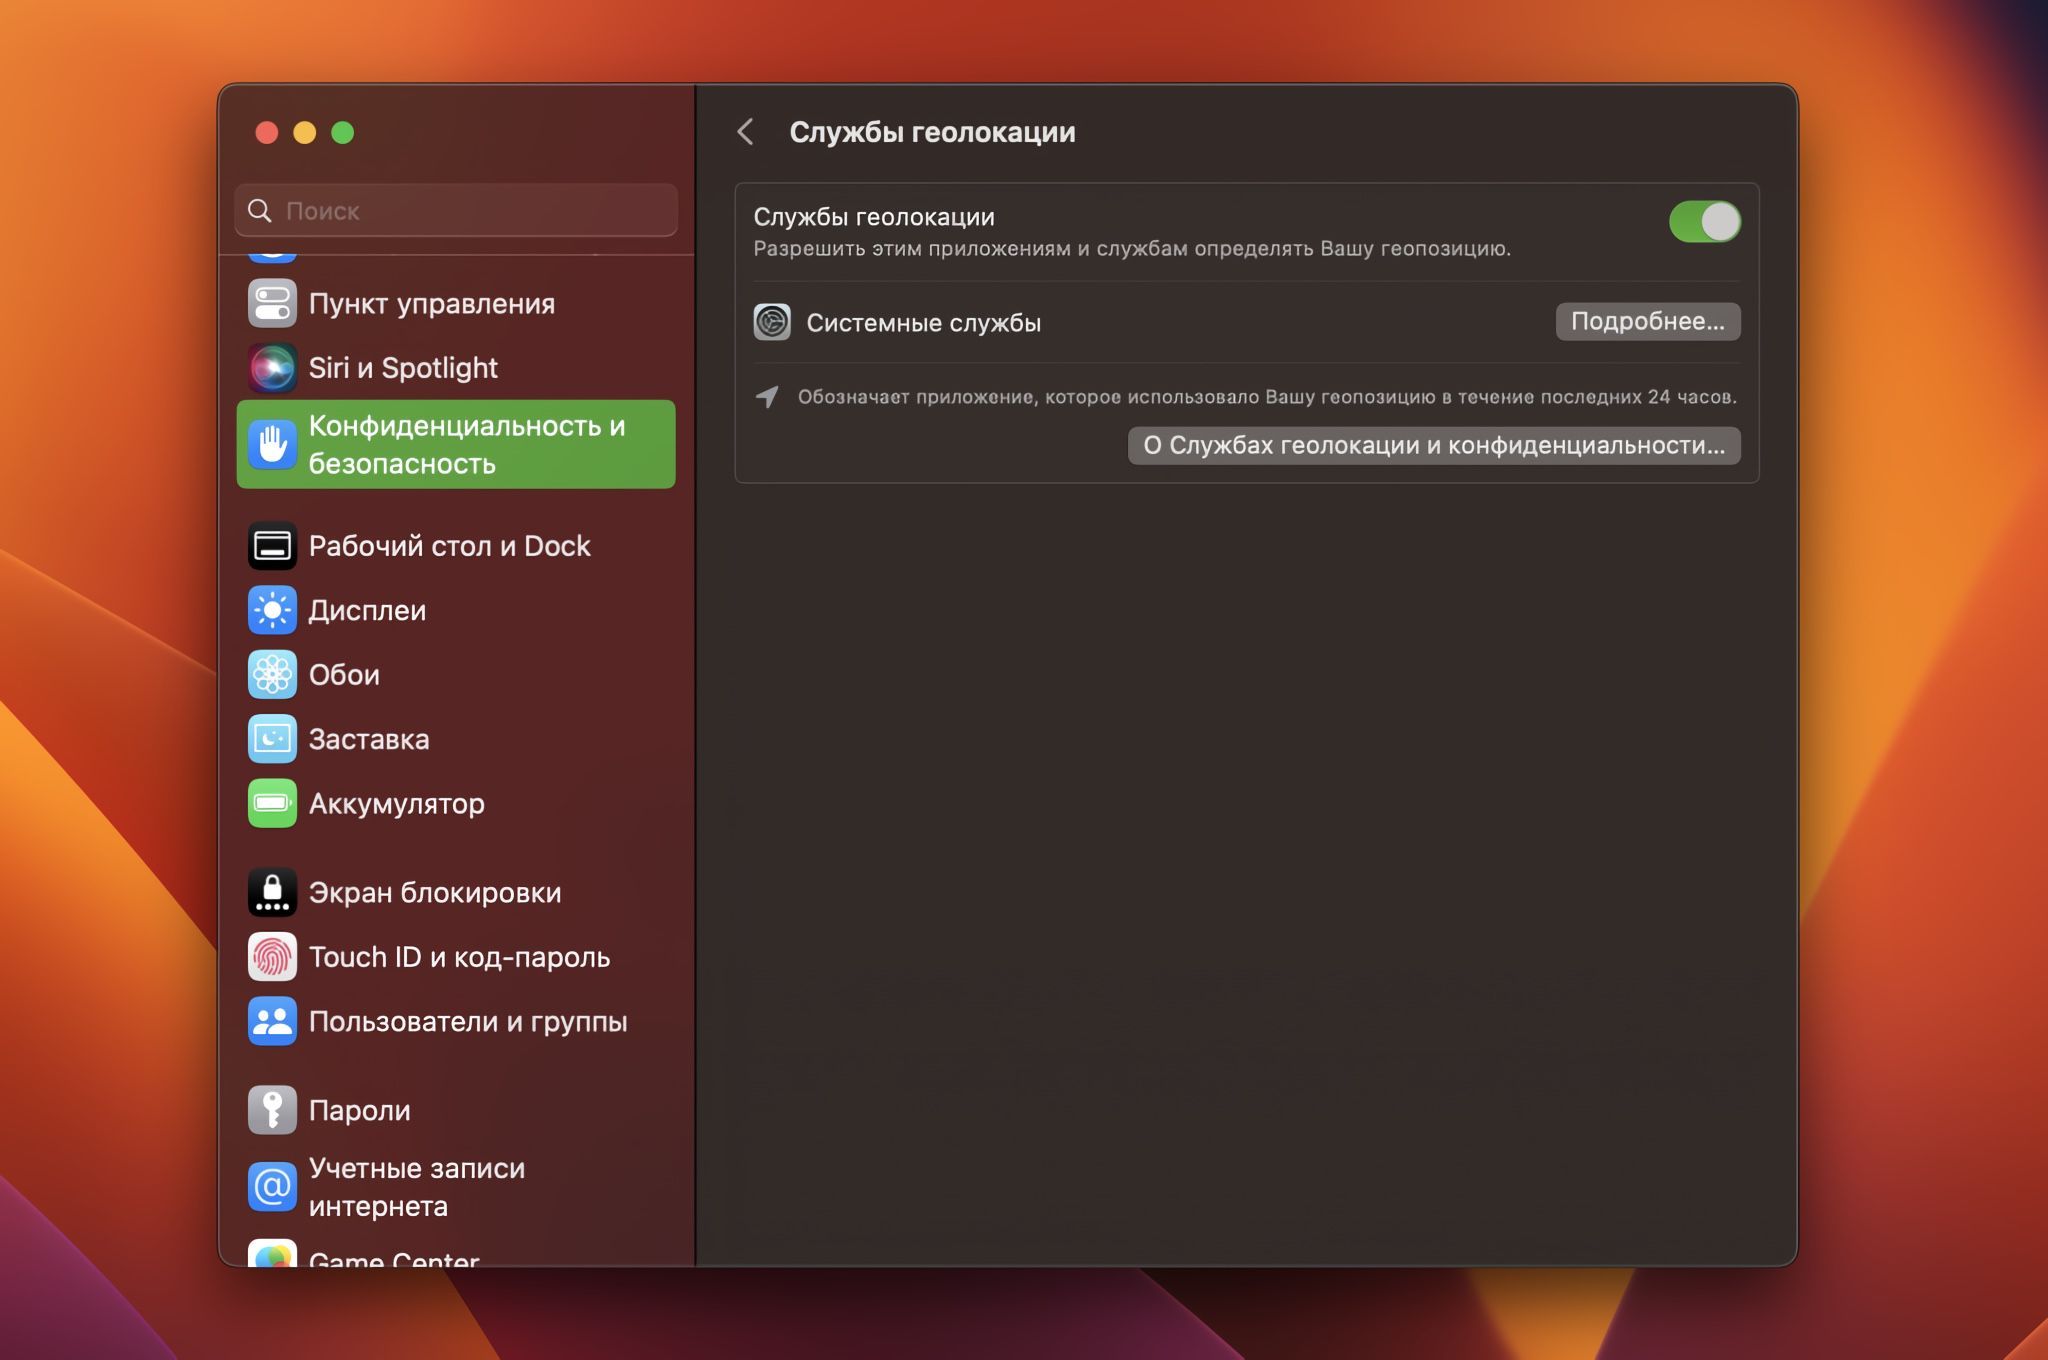Click the Экран блокировки lock icon
2048x1360 pixels.
(x=272, y=893)
